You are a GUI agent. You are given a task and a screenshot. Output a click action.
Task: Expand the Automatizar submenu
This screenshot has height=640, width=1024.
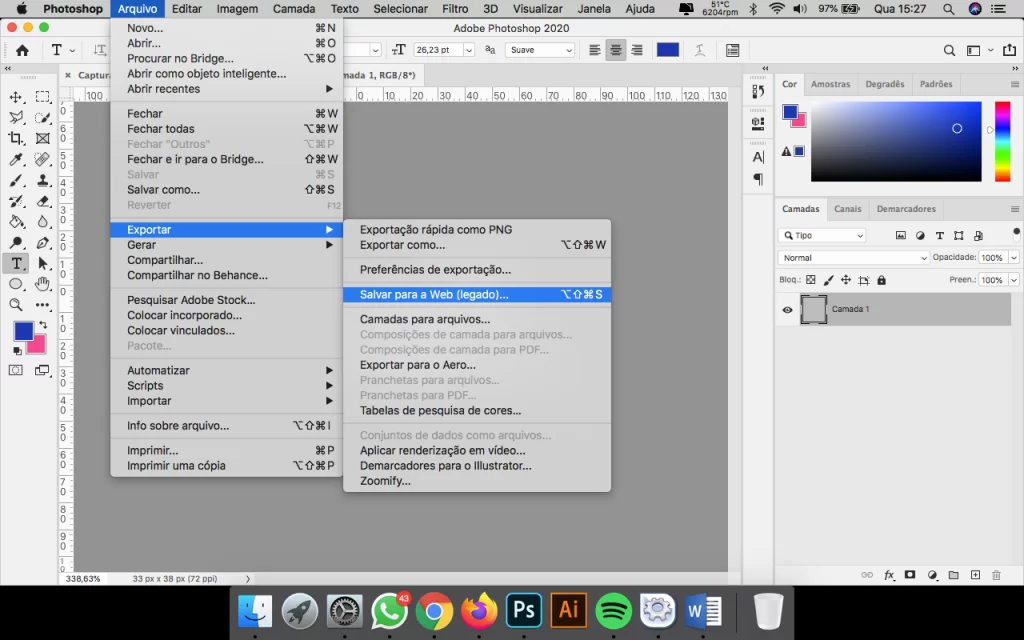pyautogui.click(x=227, y=370)
